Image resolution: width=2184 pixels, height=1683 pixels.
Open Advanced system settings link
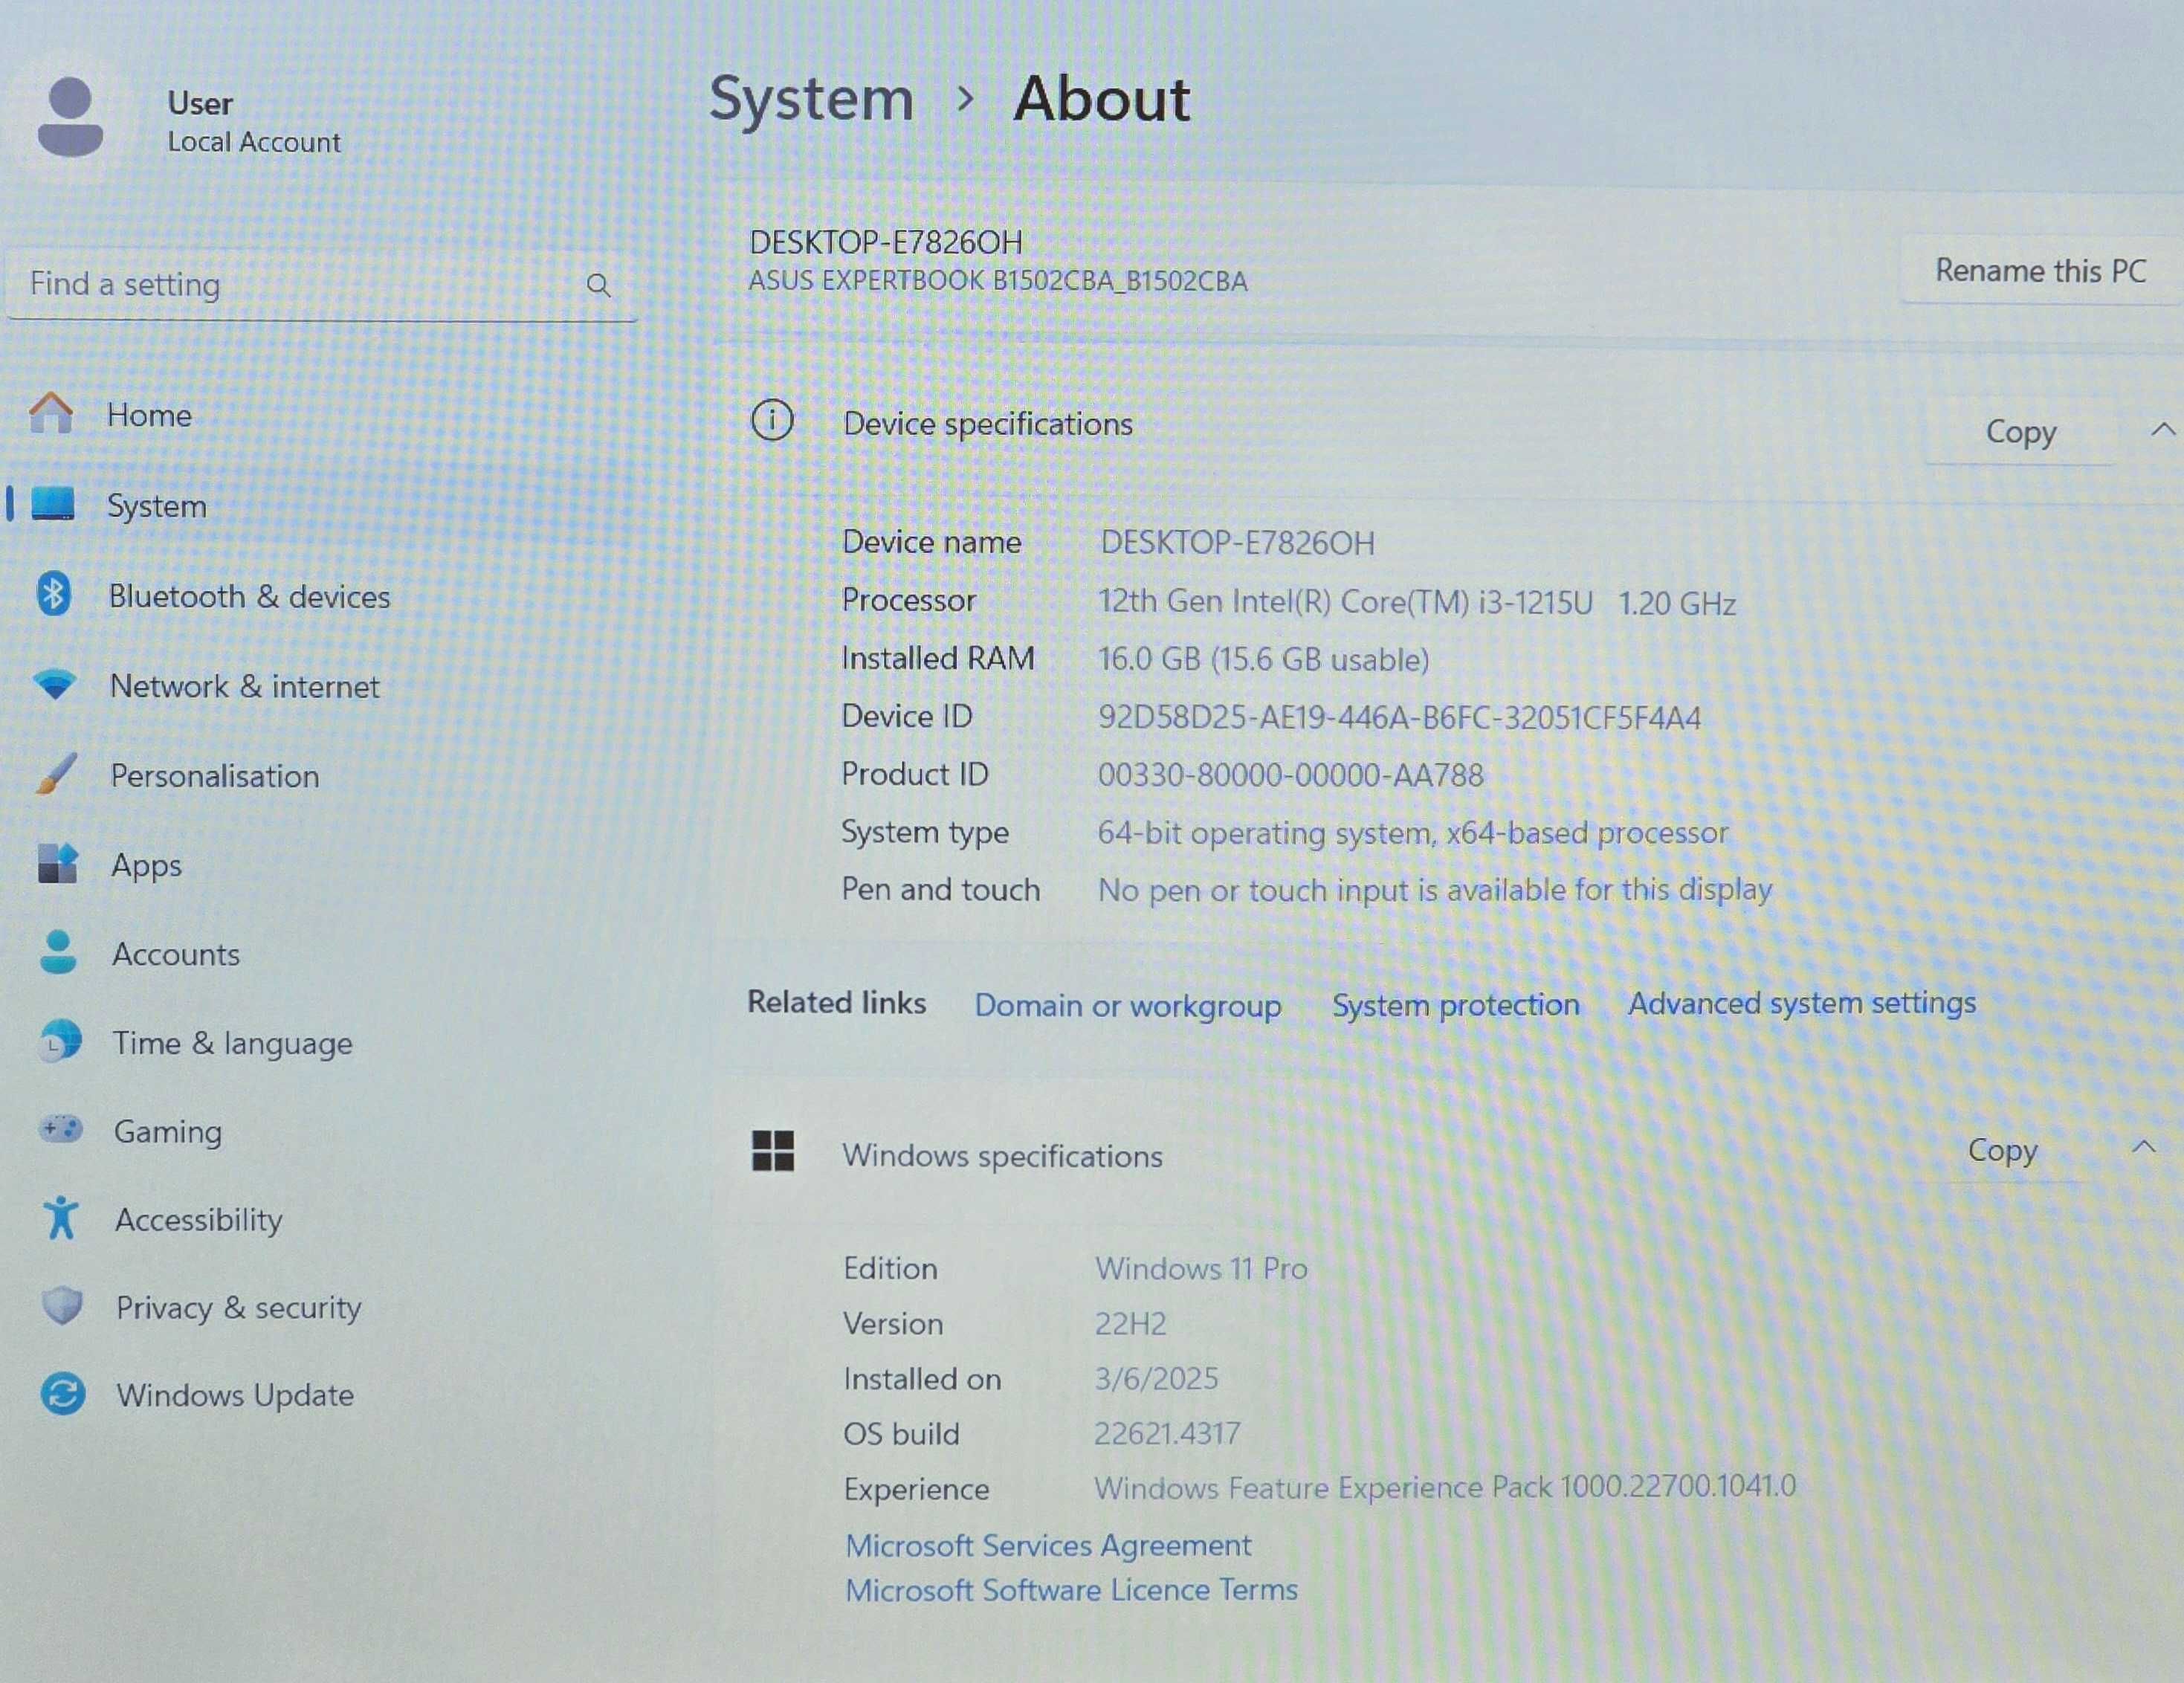pos(1802,1003)
